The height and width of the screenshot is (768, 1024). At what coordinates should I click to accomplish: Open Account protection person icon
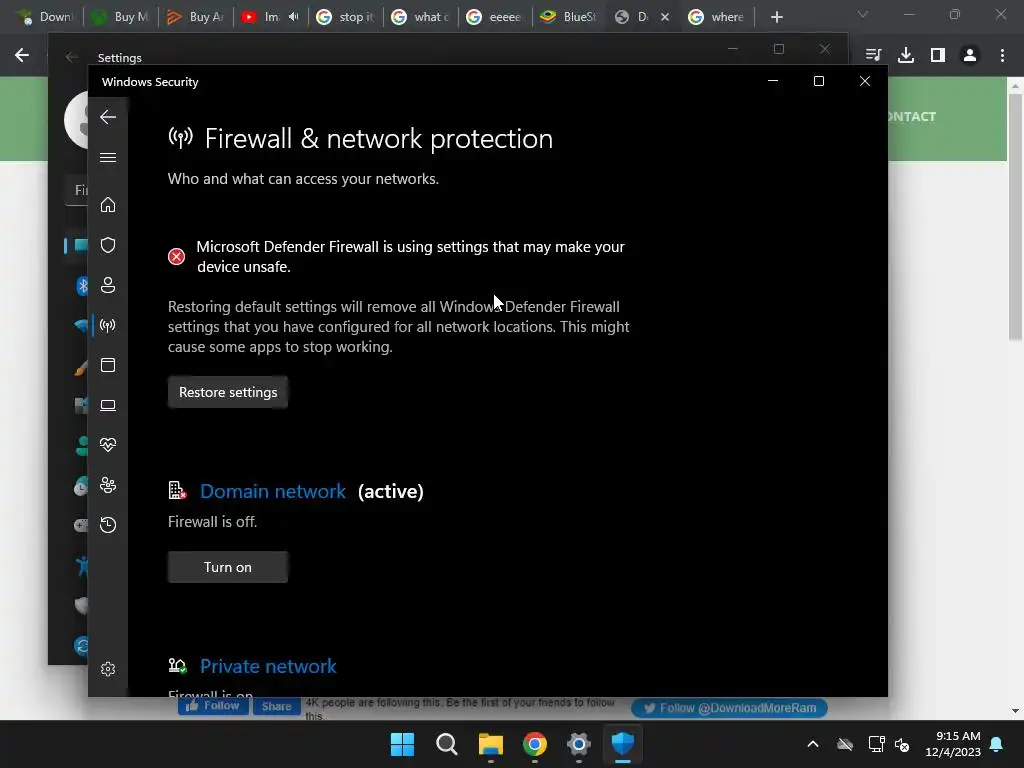(108, 285)
